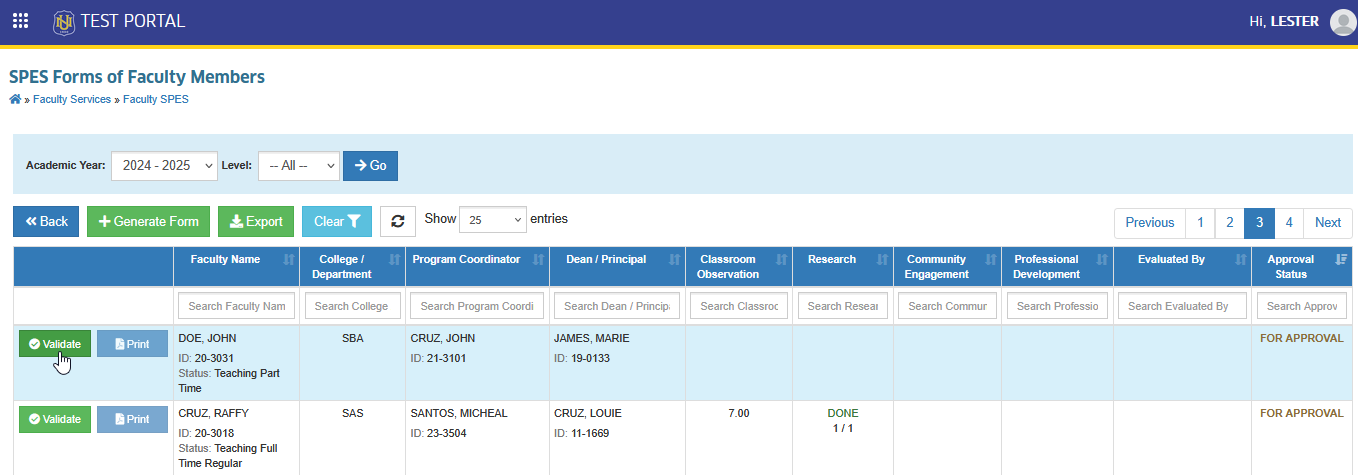Click the TEST PORTAL title text
Image resolution: width=1358 pixels, height=475 pixels.
click(133, 21)
